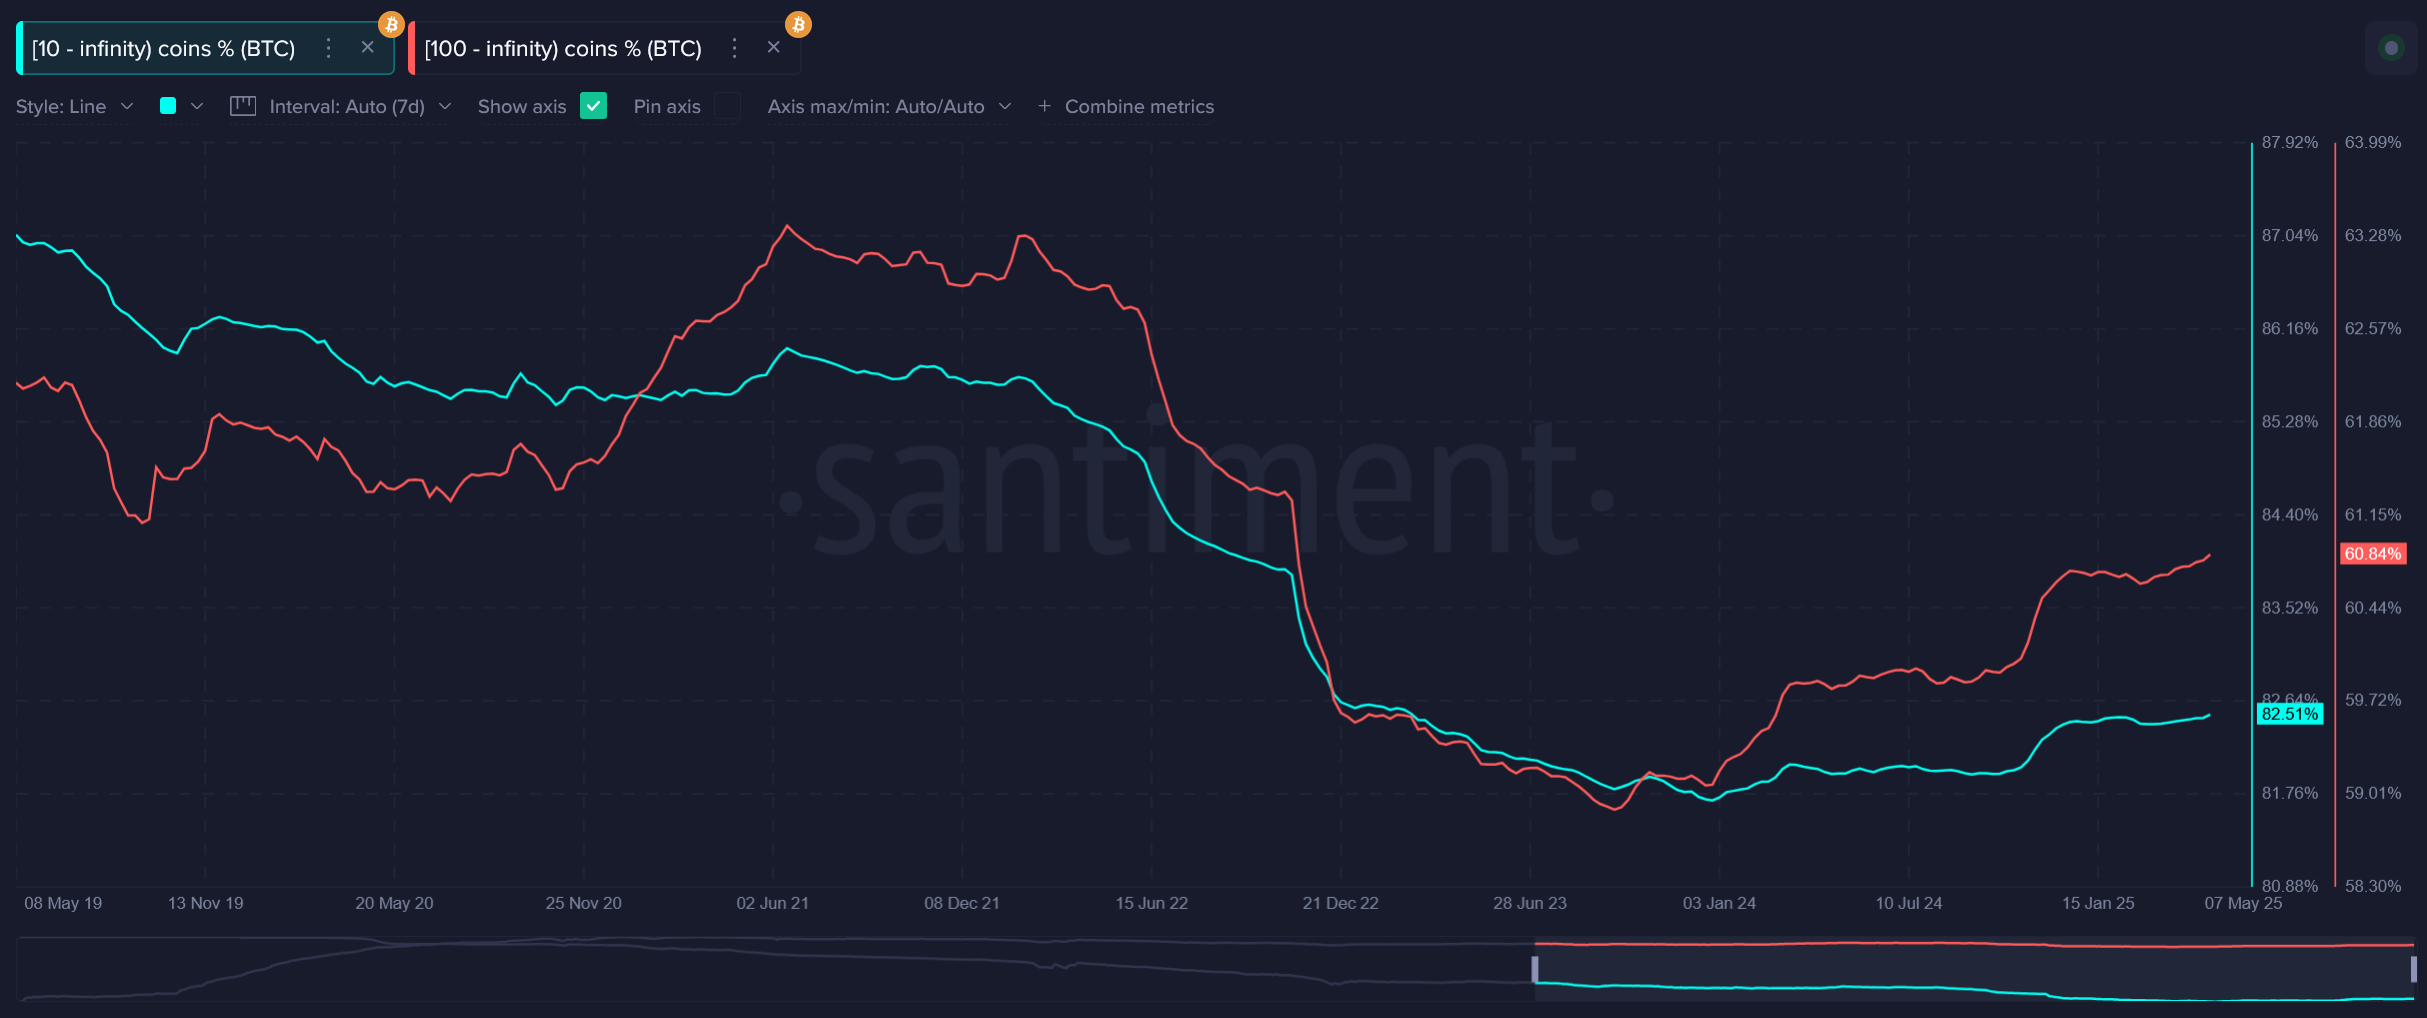Click the 60.84% red value badge
This screenshot has width=2427, height=1018.
2373,553
